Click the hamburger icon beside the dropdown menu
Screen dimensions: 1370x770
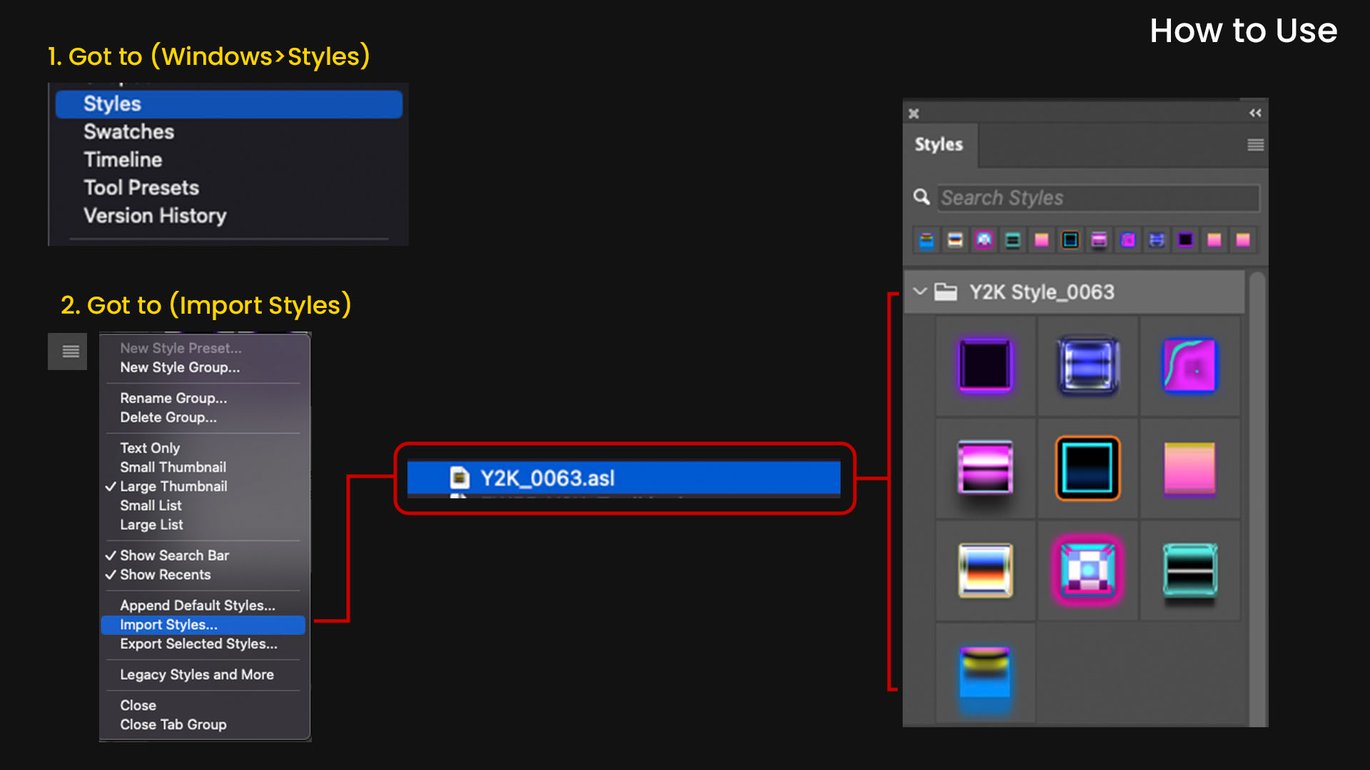pos(70,351)
